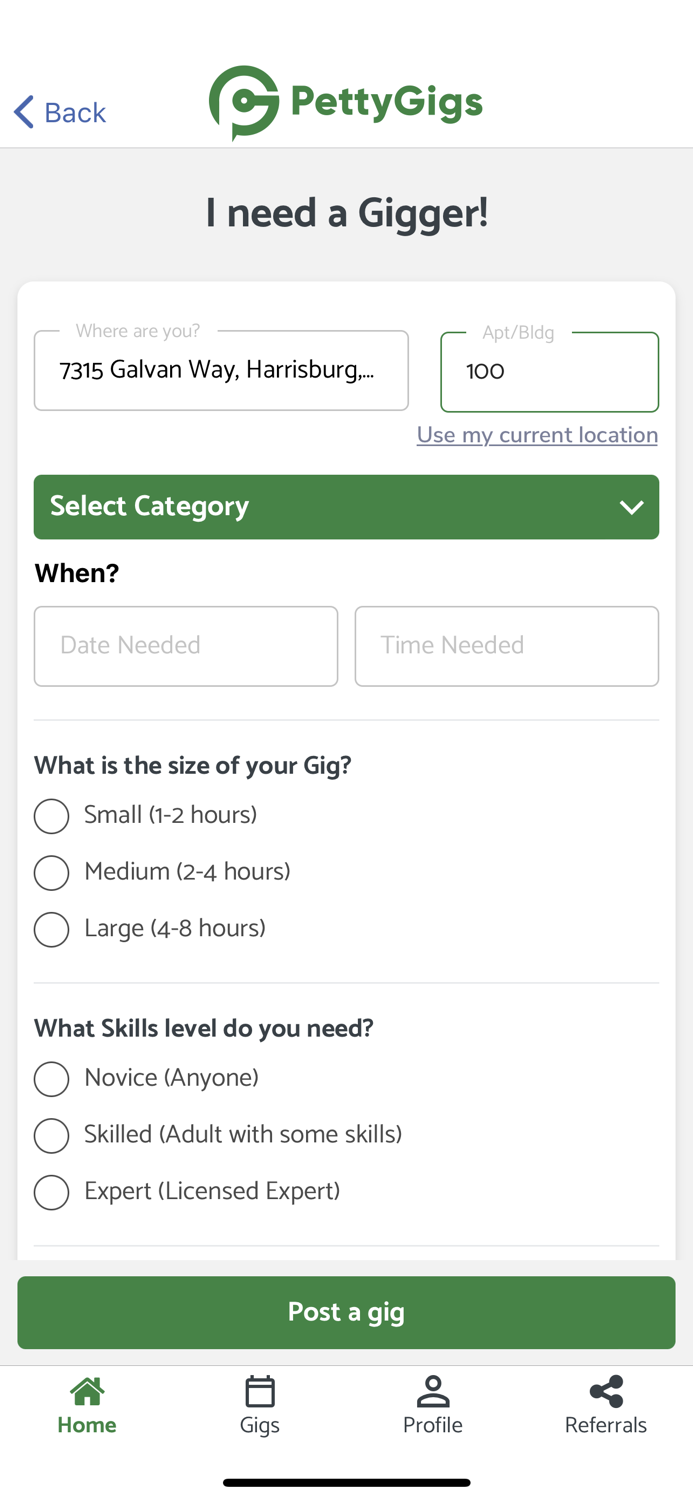Viewport: 693px width, 1500px height.
Task: Open the Time Needed picker
Action: point(506,646)
